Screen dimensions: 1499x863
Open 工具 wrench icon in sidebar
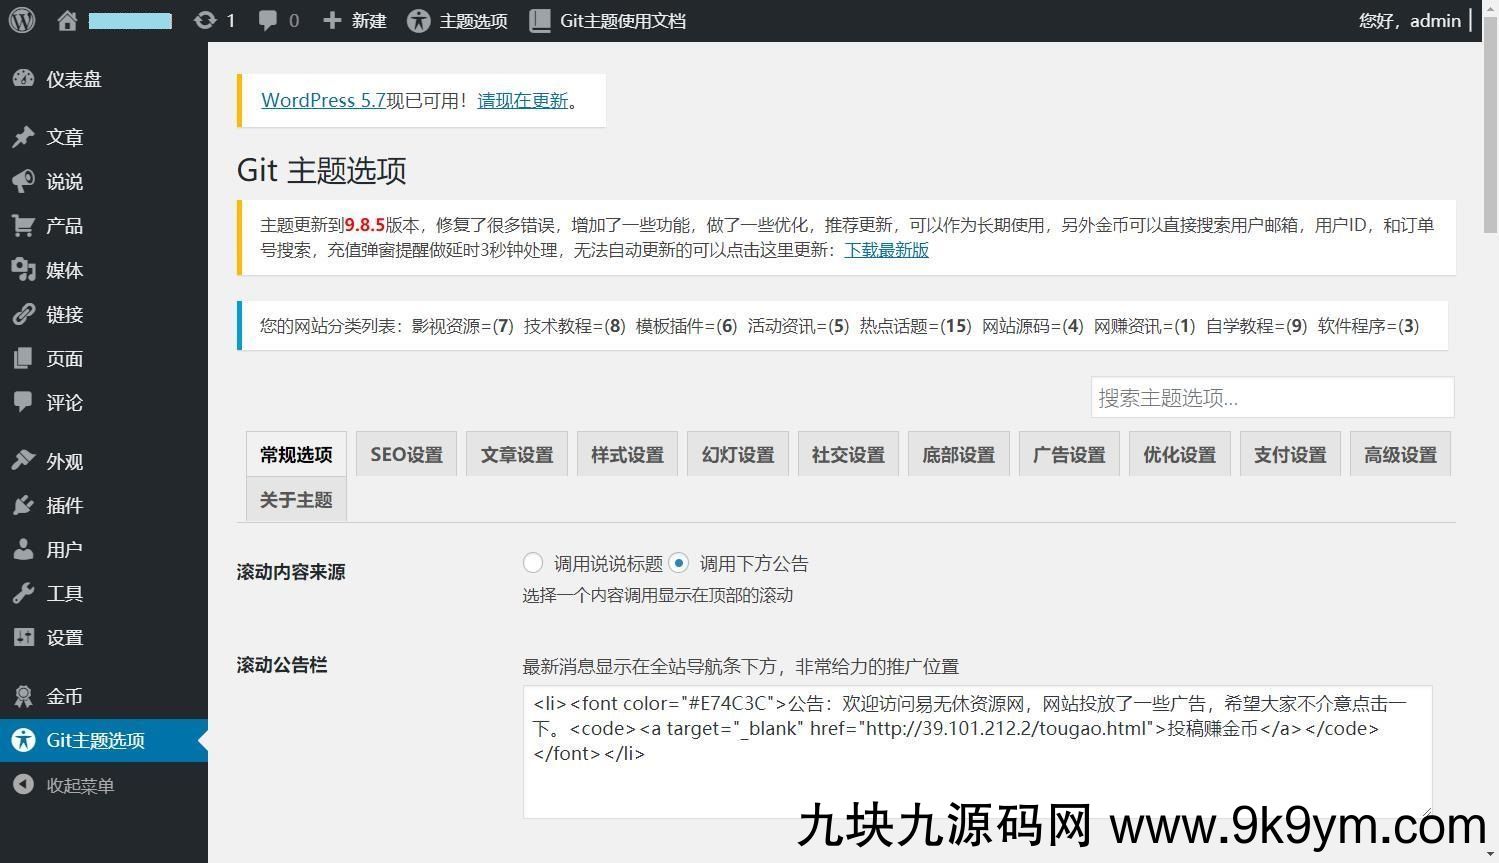pyautogui.click(x=24, y=593)
